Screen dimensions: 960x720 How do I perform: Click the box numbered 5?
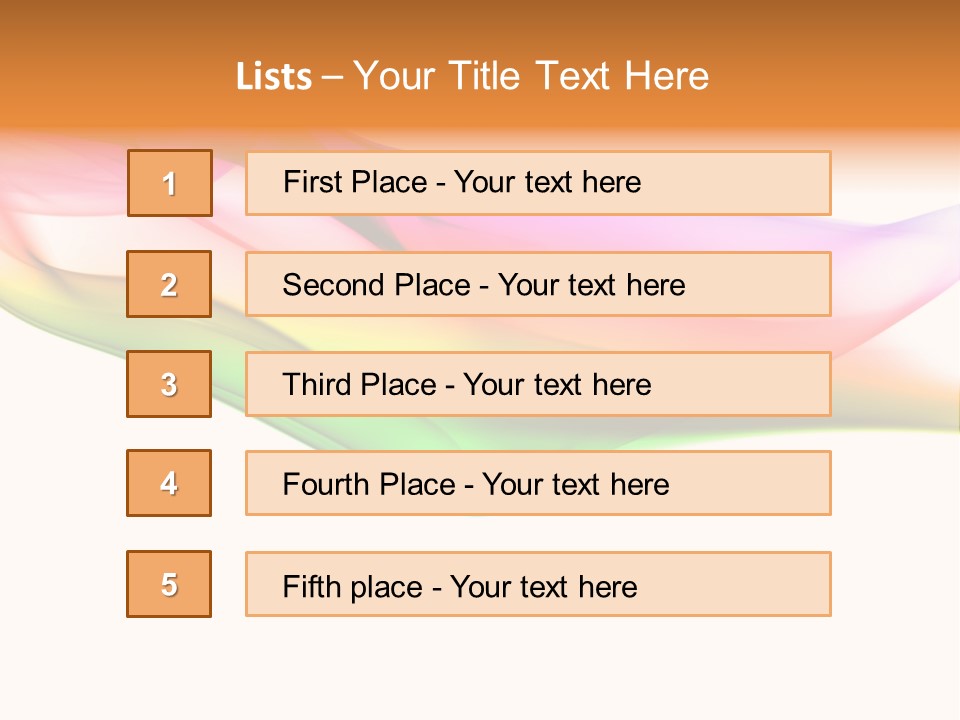pos(169,584)
